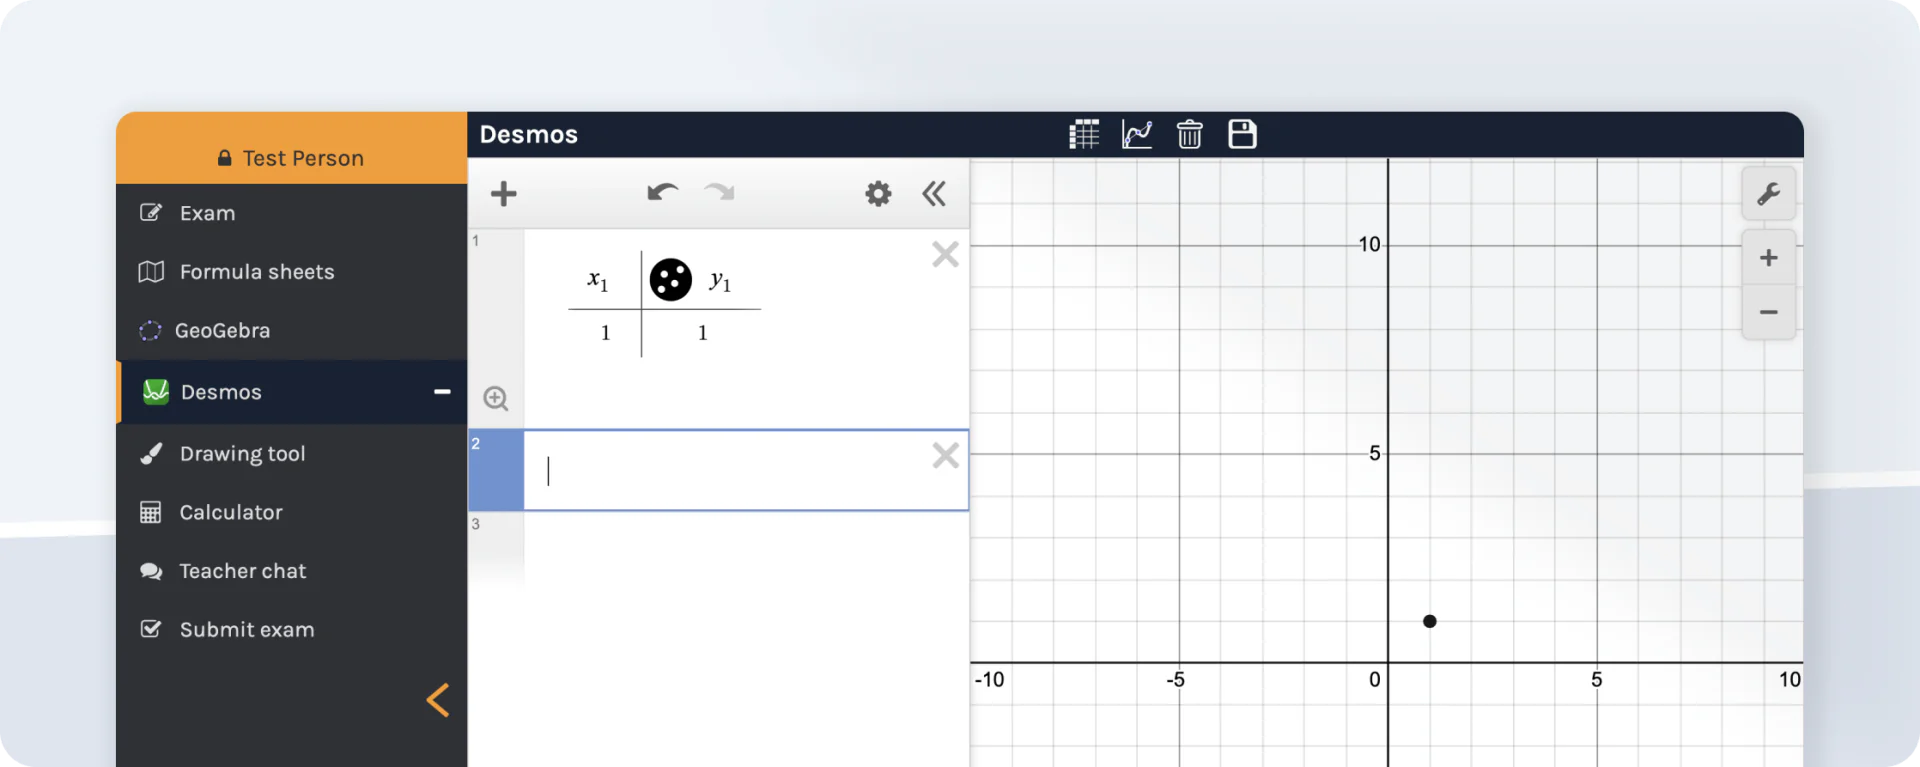Viewport: 1920px width, 767px height.
Task: Click the trash can icon in header
Action: [x=1189, y=134]
